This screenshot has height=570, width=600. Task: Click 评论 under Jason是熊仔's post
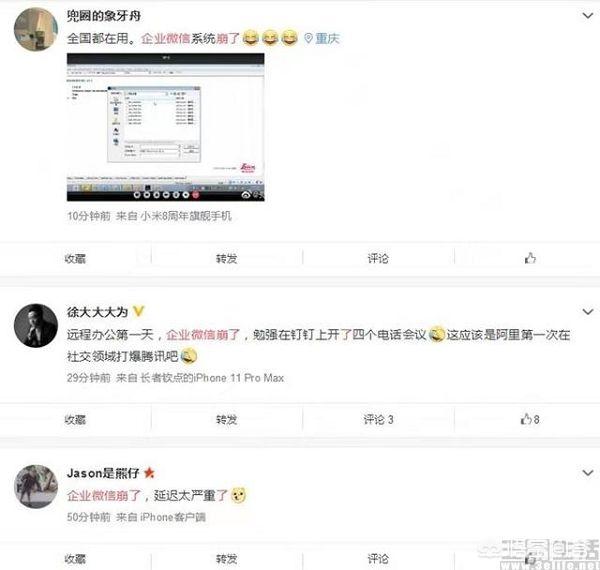[378, 559]
